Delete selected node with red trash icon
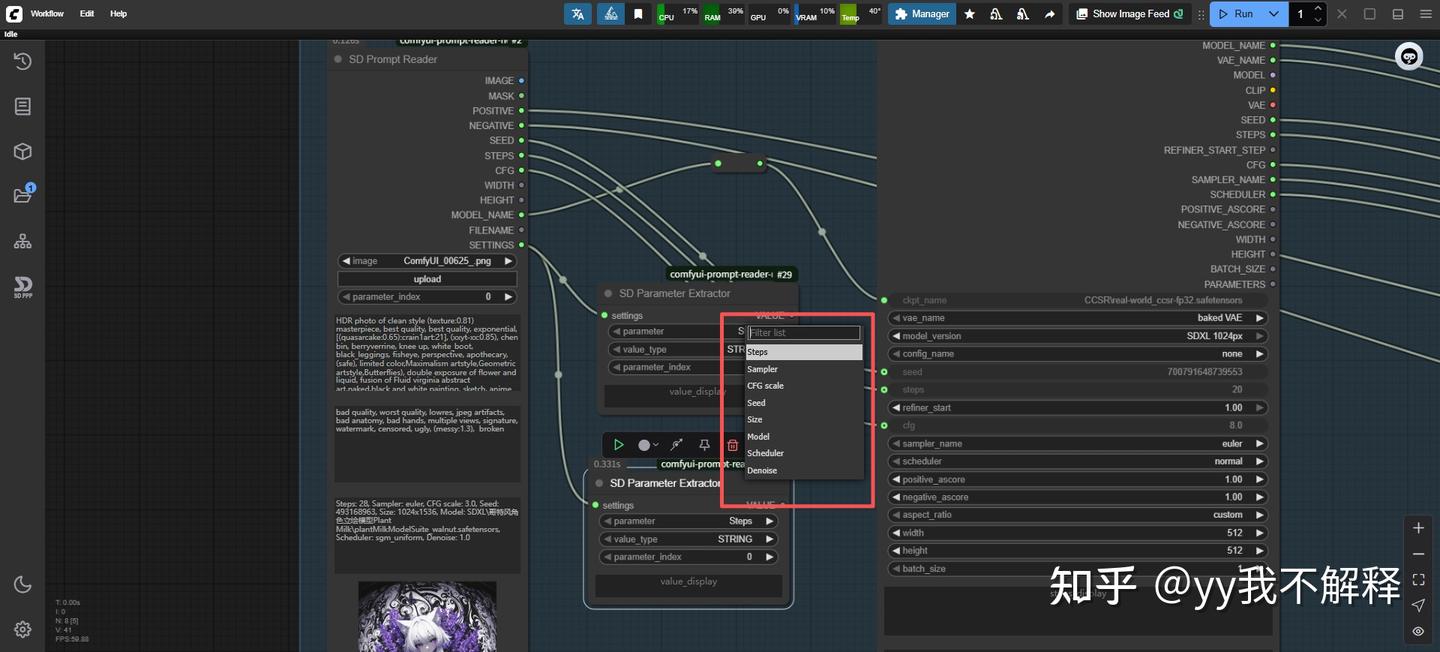 732,445
